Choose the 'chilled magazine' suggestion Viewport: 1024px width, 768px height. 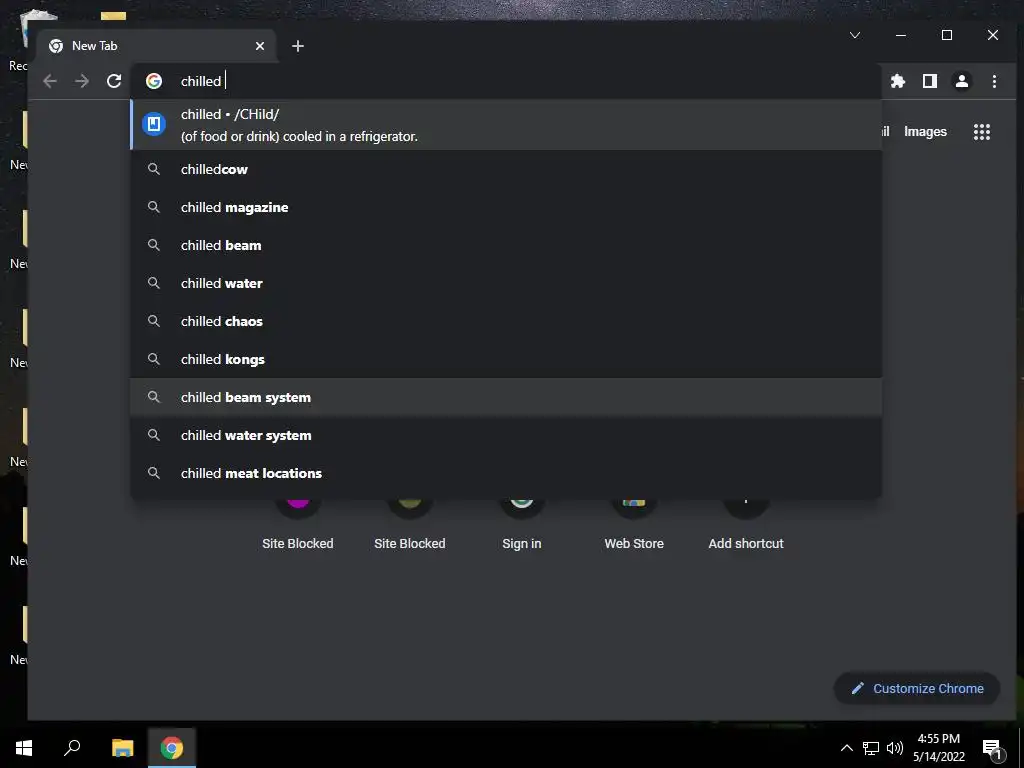506,207
